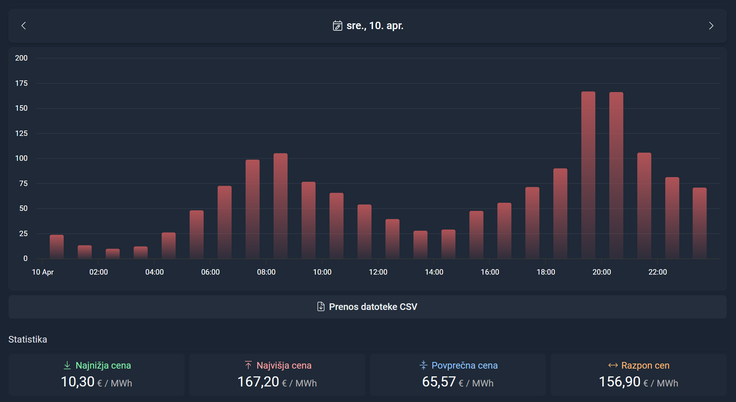Click the 04:00 axis label

tap(154, 272)
